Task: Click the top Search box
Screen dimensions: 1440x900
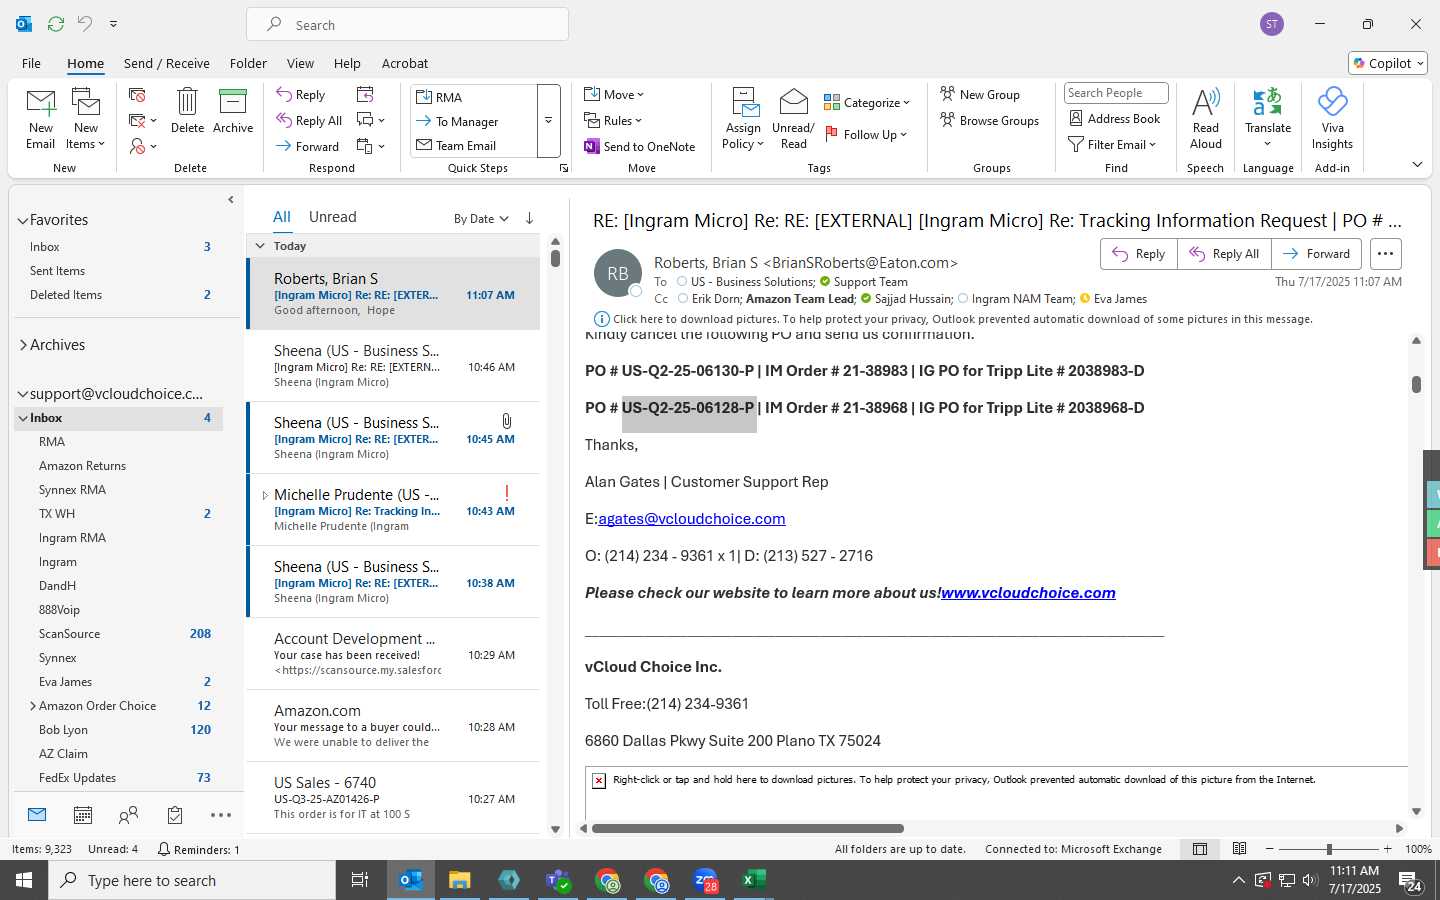Action: [x=407, y=24]
